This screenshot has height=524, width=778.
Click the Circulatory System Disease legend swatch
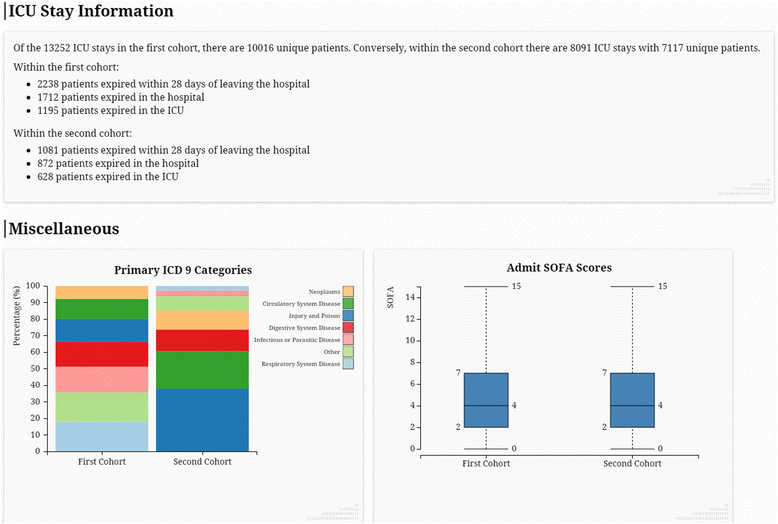(348, 303)
